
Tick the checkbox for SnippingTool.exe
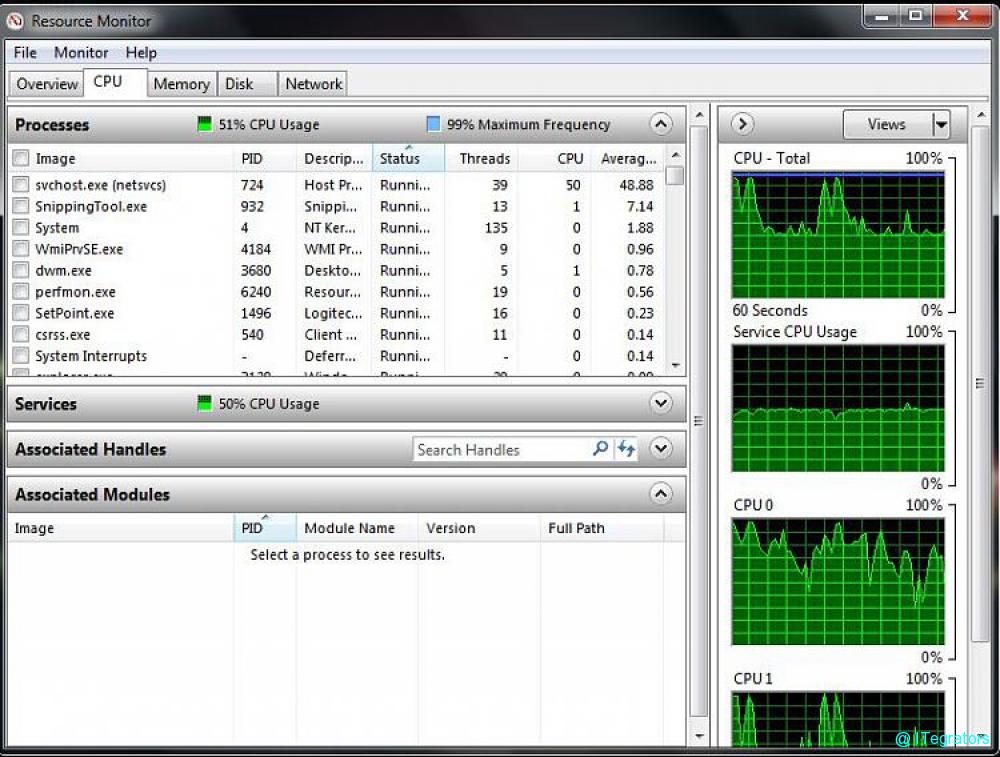coord(21,206)
